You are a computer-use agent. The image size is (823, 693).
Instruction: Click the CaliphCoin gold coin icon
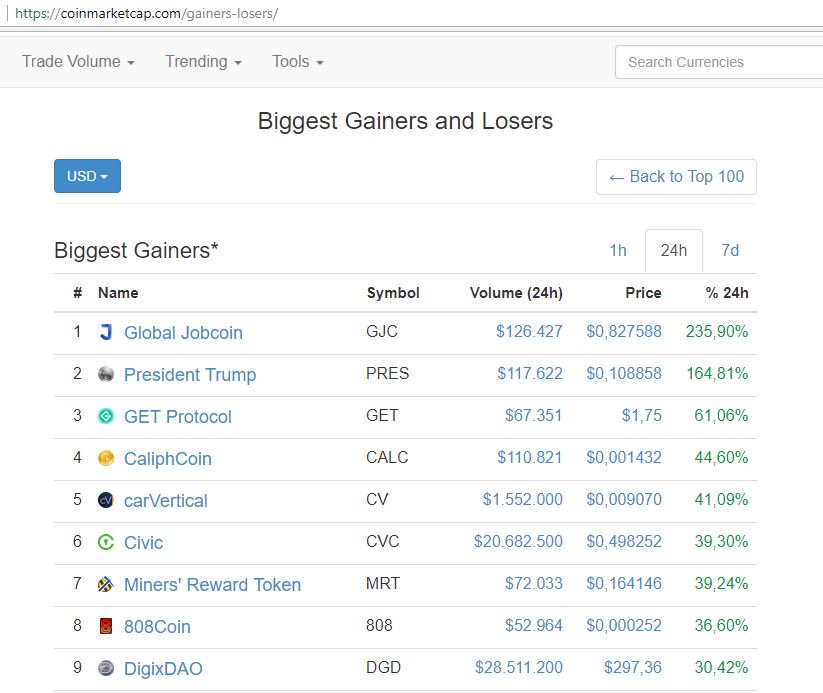pos(106,458)
